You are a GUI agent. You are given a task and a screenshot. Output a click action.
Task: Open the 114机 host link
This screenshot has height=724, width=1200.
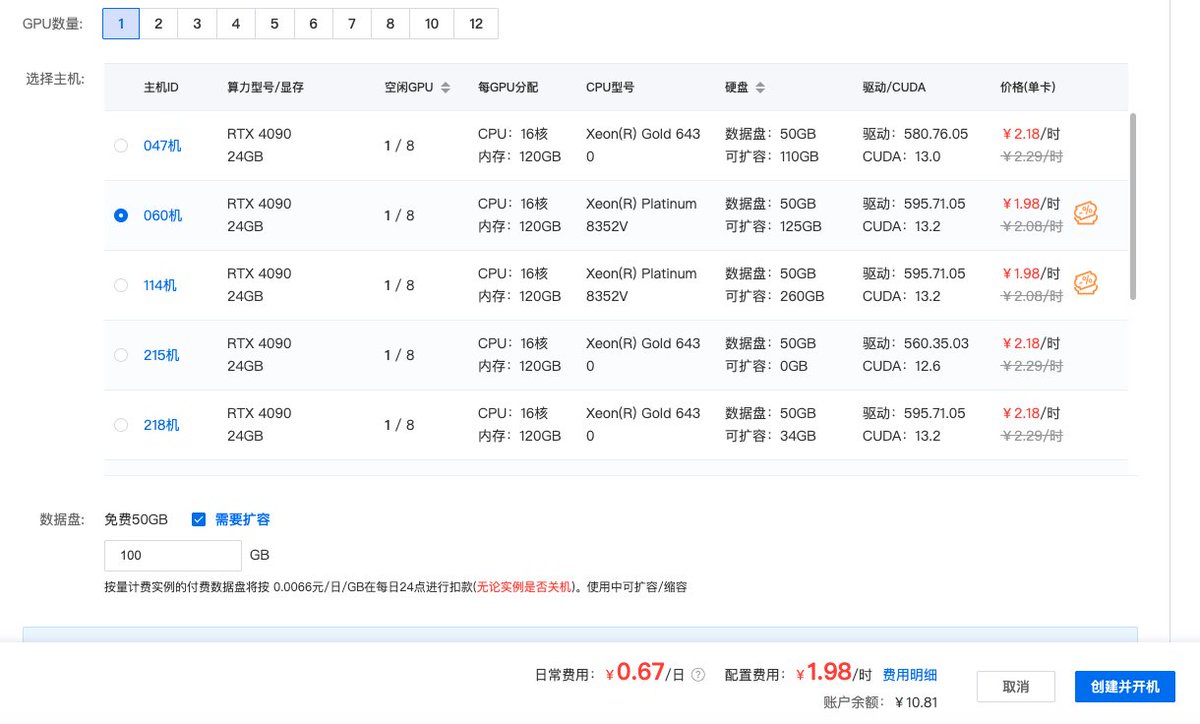click(160, 285)
